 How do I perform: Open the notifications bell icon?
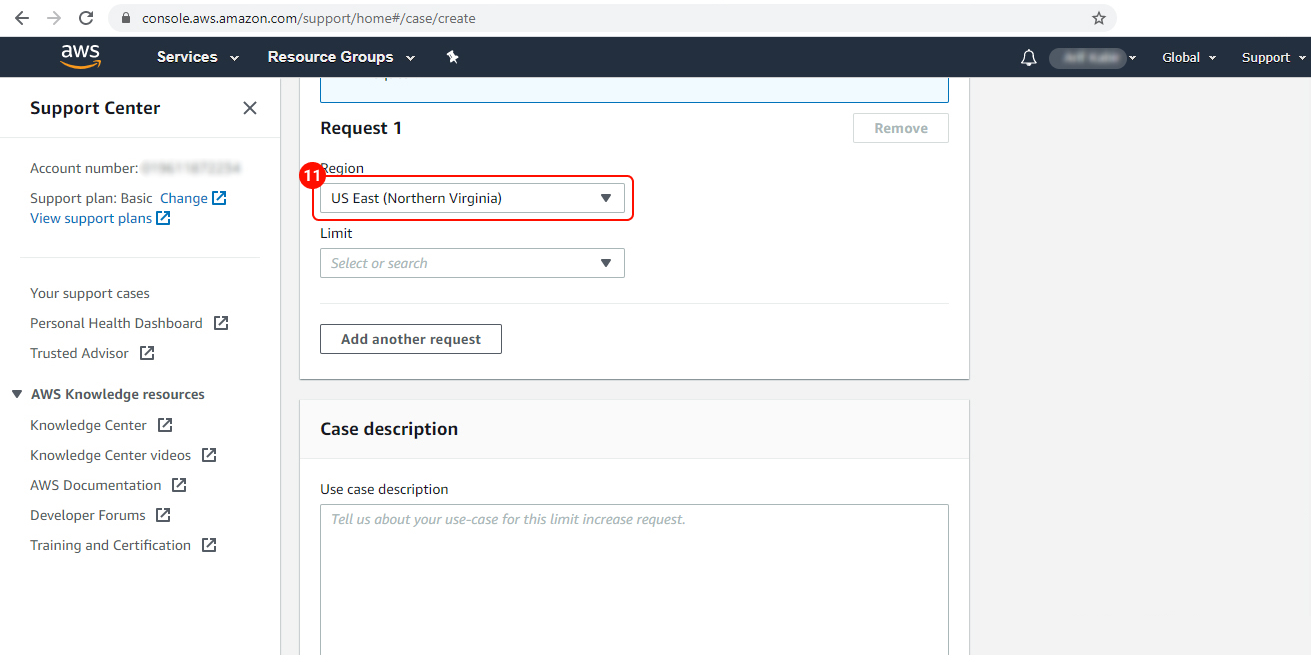[x=1028, y=58]
